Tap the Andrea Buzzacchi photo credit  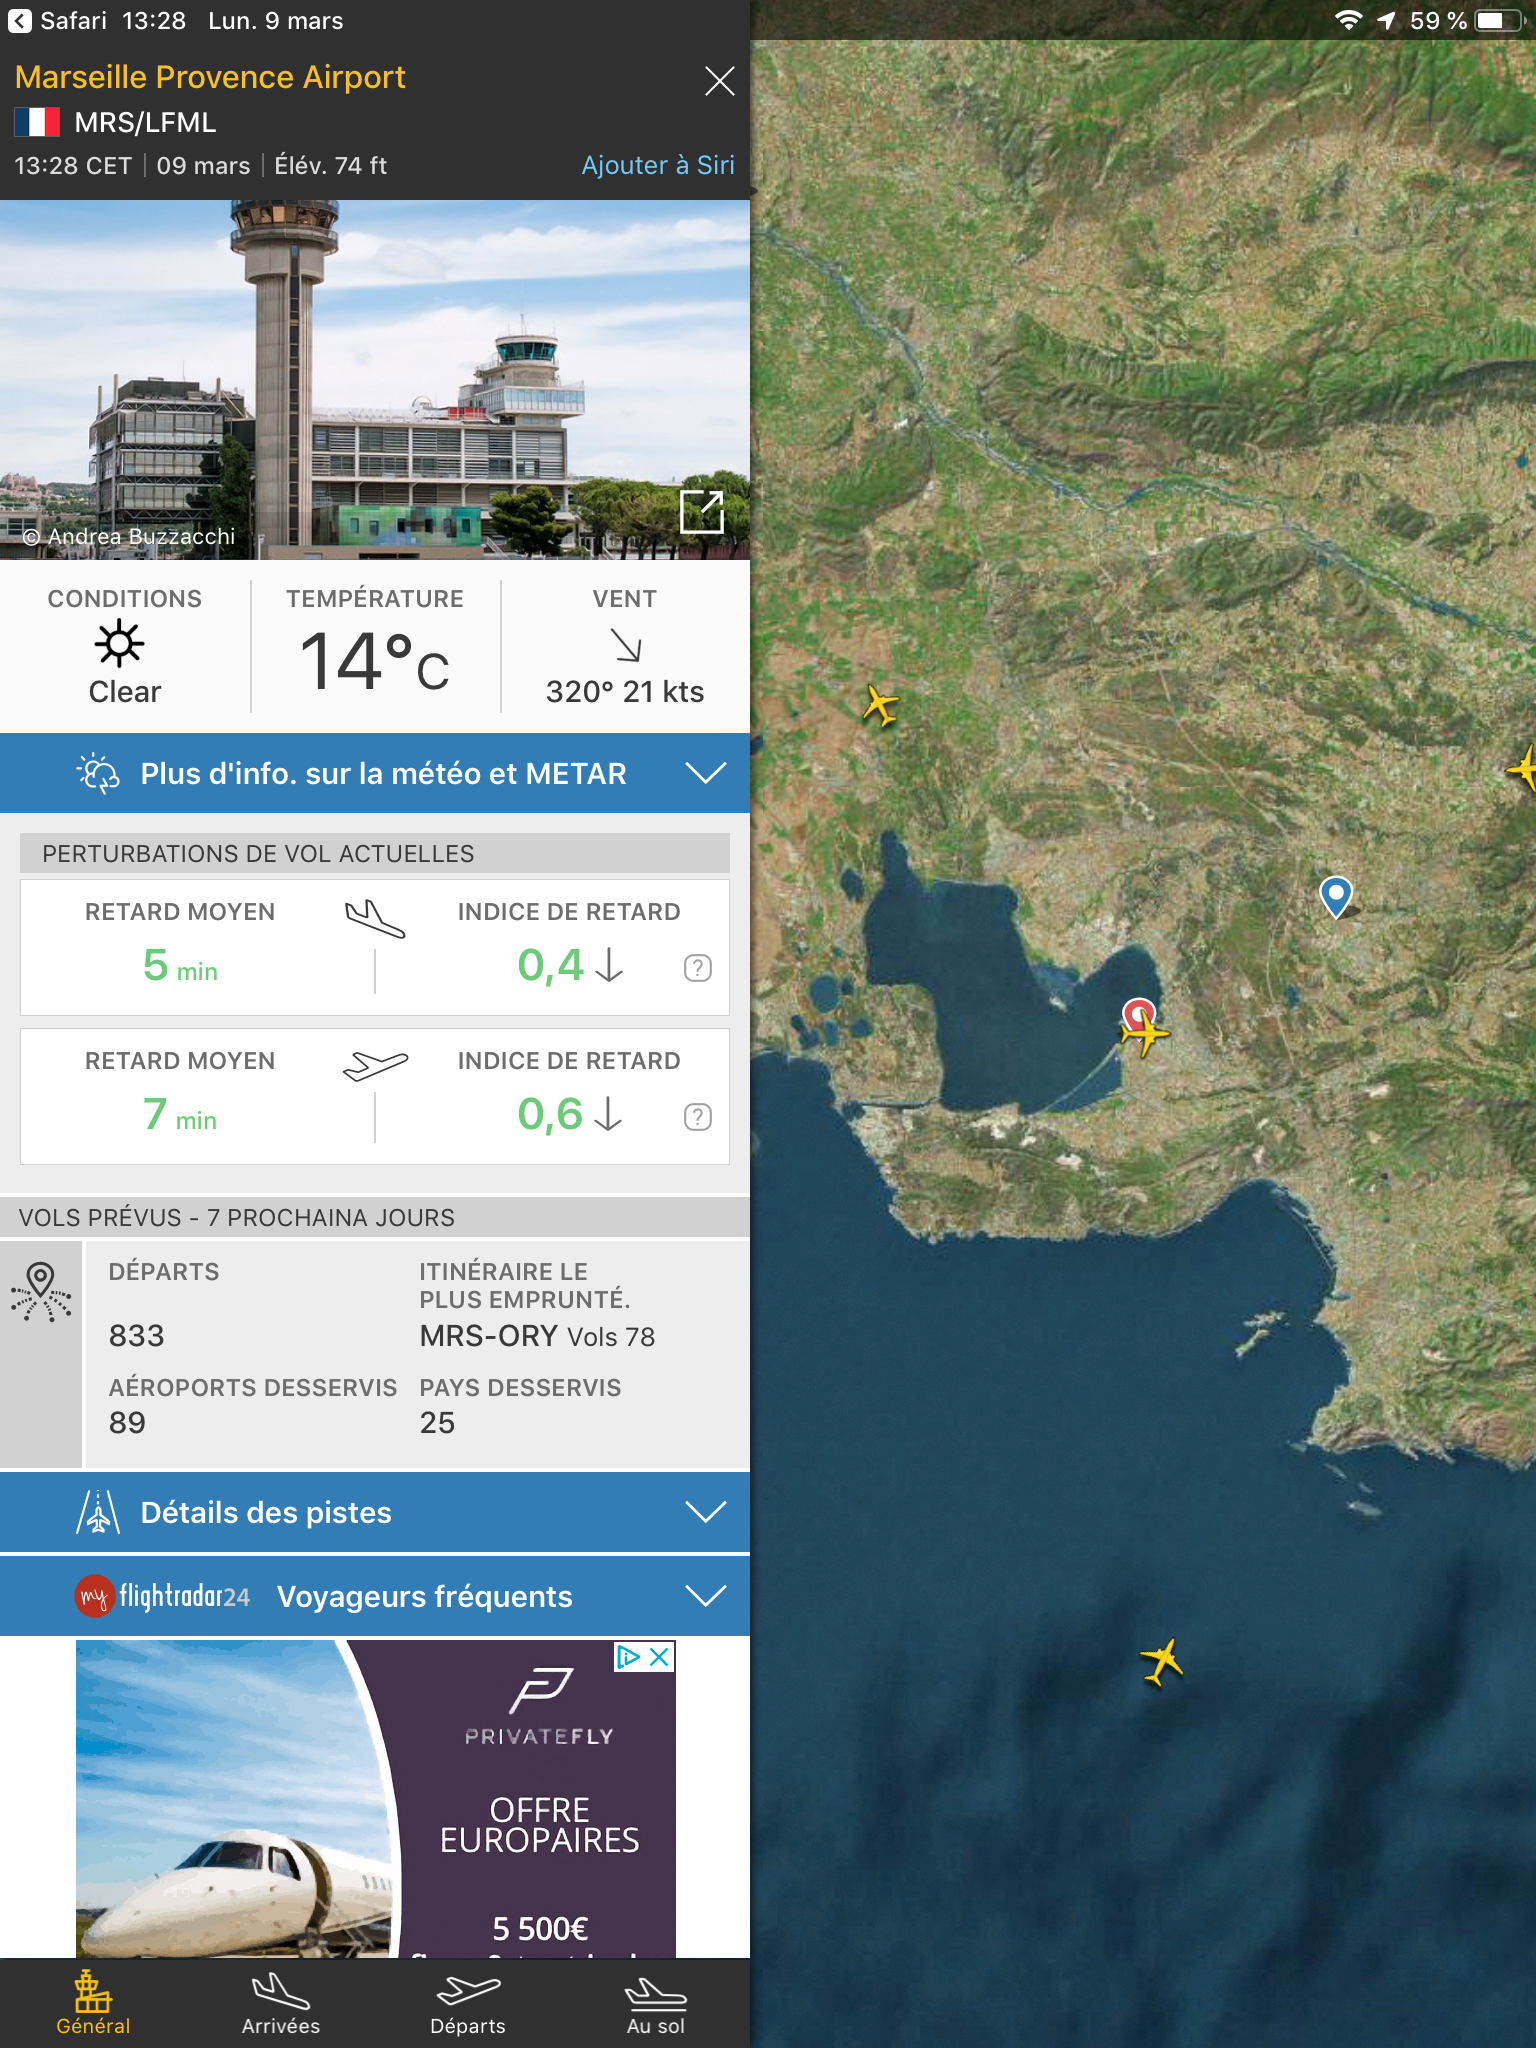129,537
